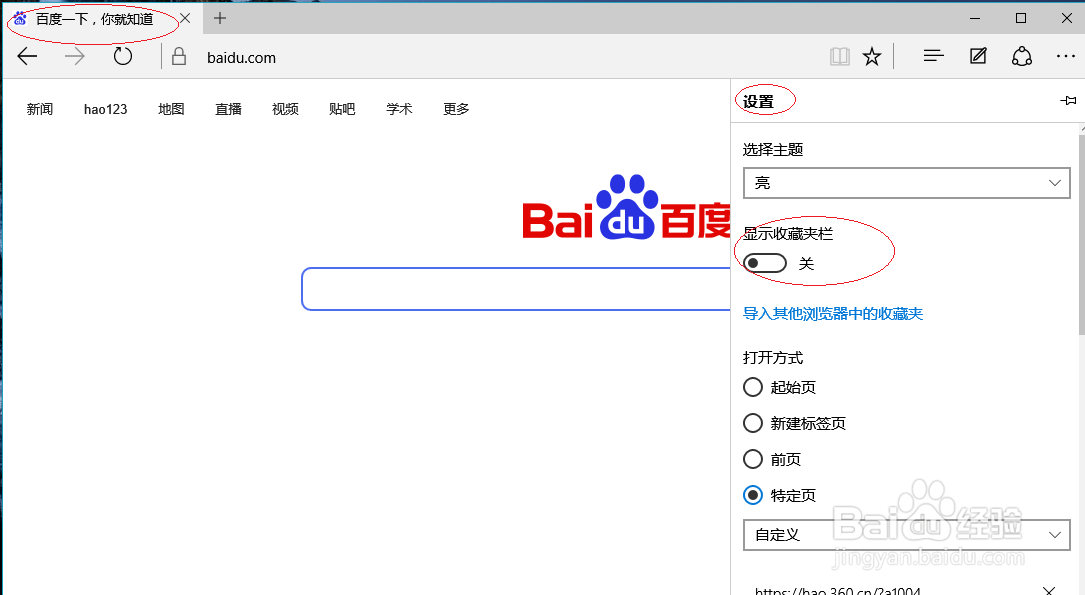The image size is (1085, 595).
Task: Open Reading view book icon
Action: [x=839, y=56]
